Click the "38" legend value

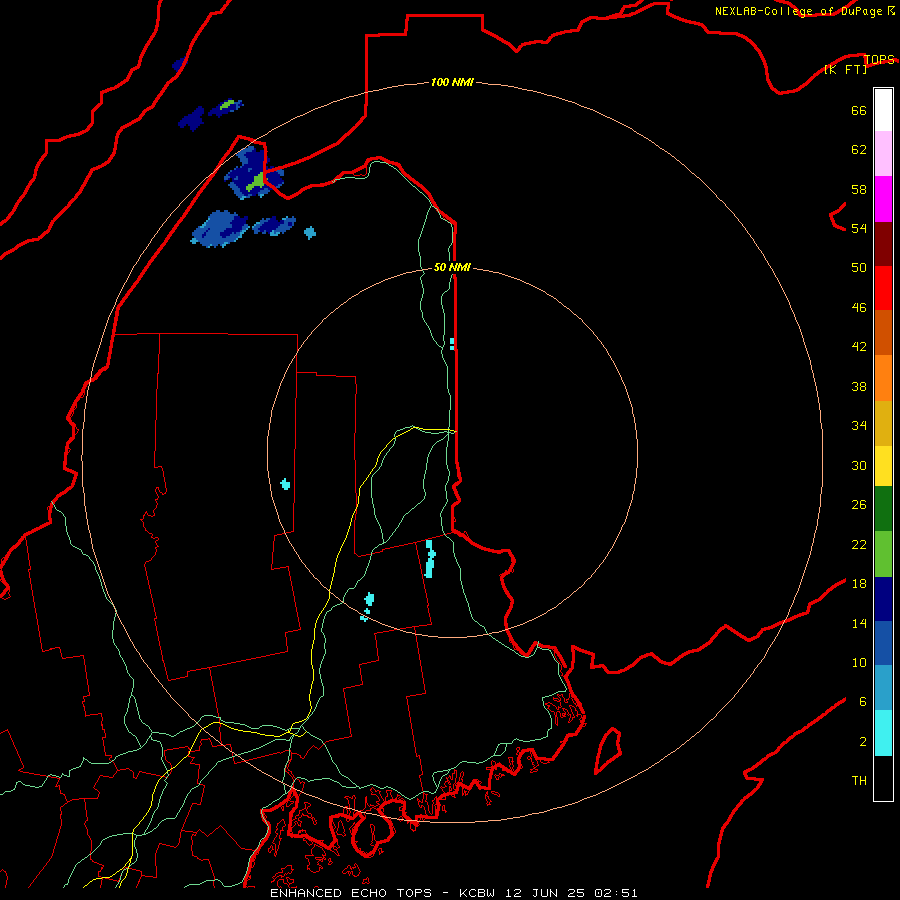859,386
